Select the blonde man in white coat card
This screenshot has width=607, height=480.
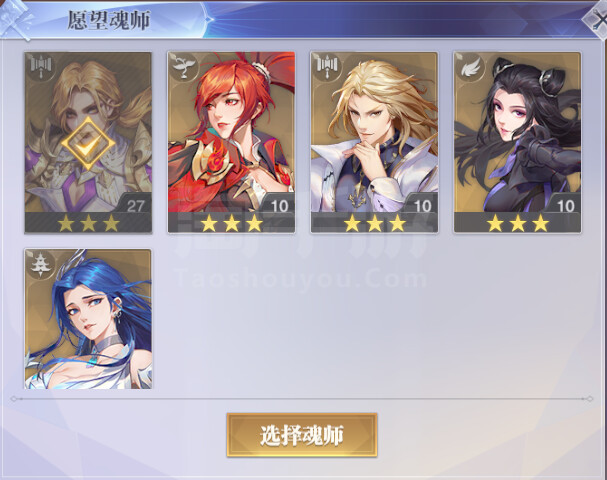click(374, 142)
